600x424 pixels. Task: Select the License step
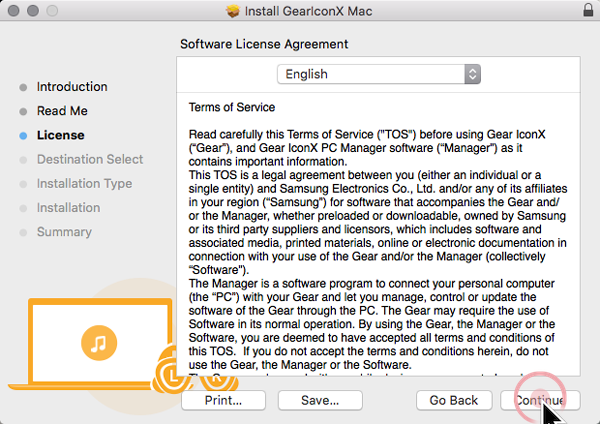point(60,135)
